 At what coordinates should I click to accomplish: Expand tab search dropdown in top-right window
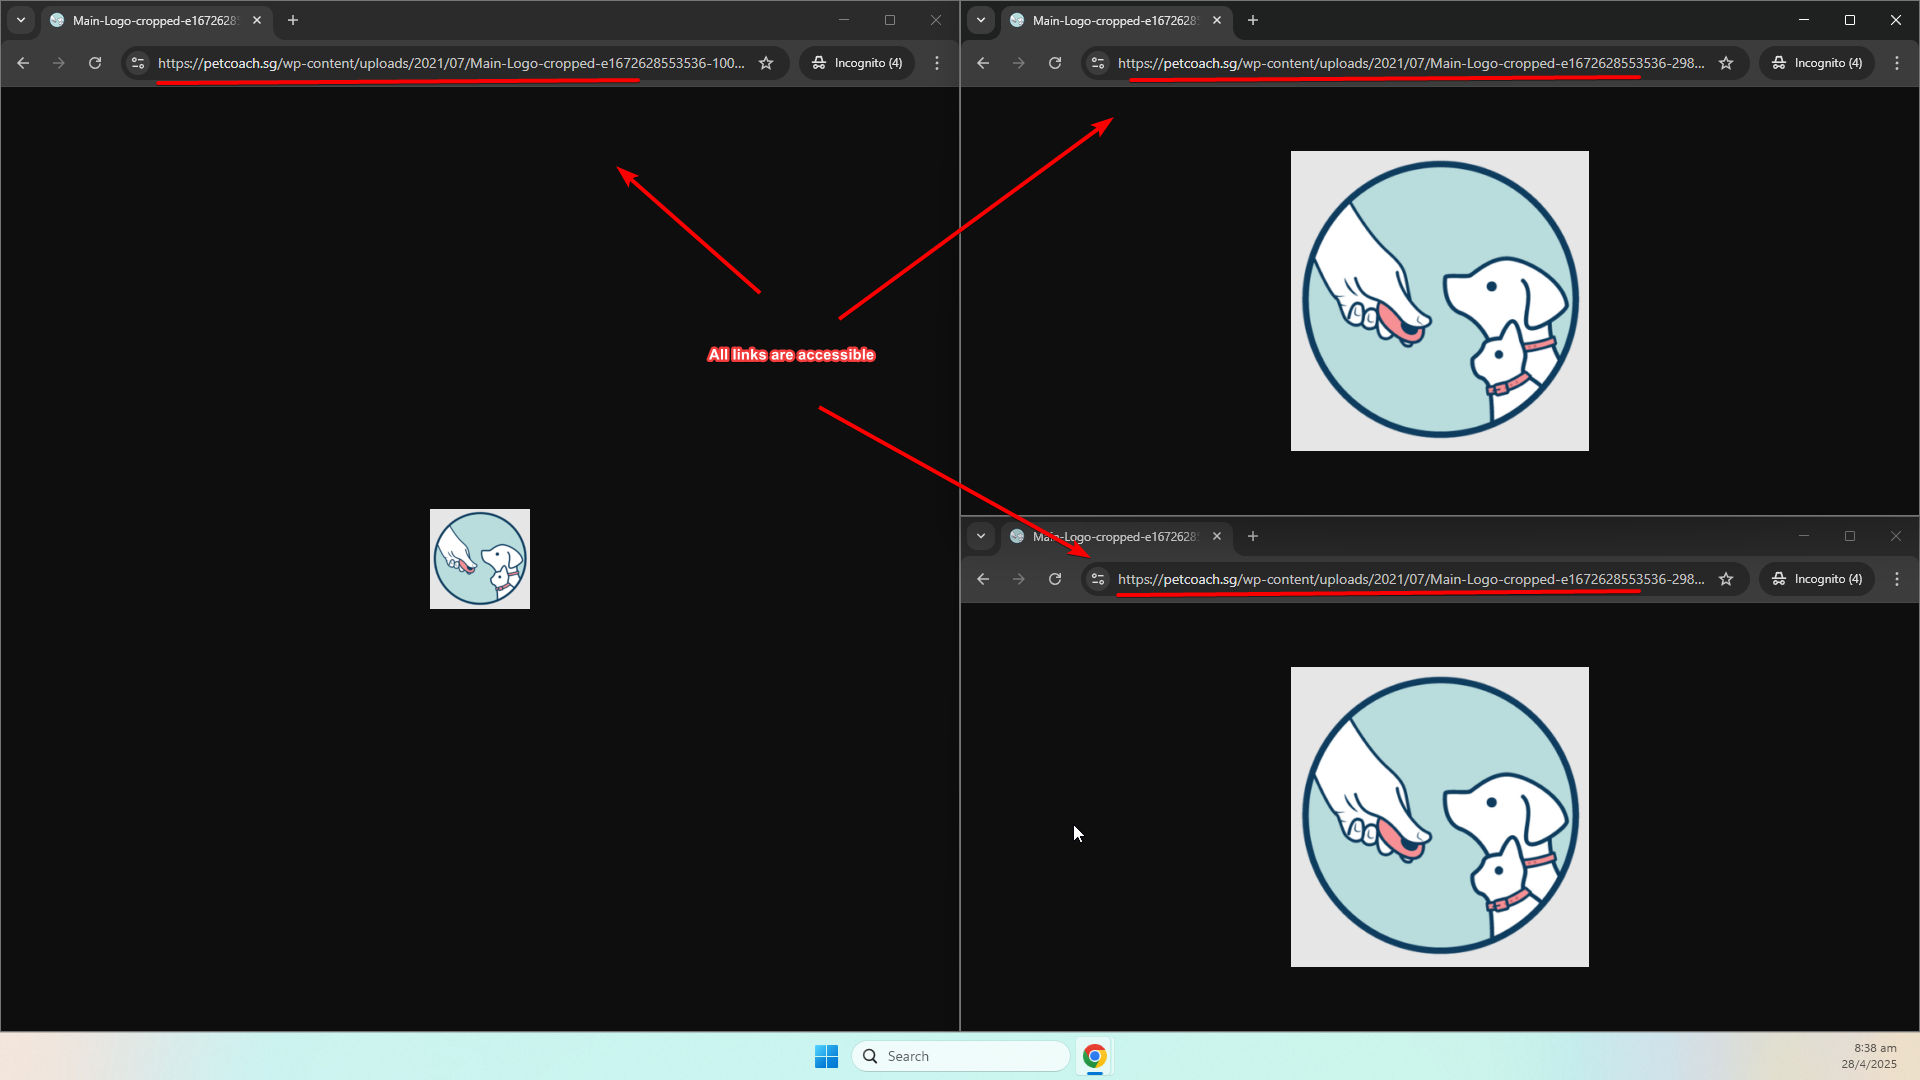pos(981,20)
